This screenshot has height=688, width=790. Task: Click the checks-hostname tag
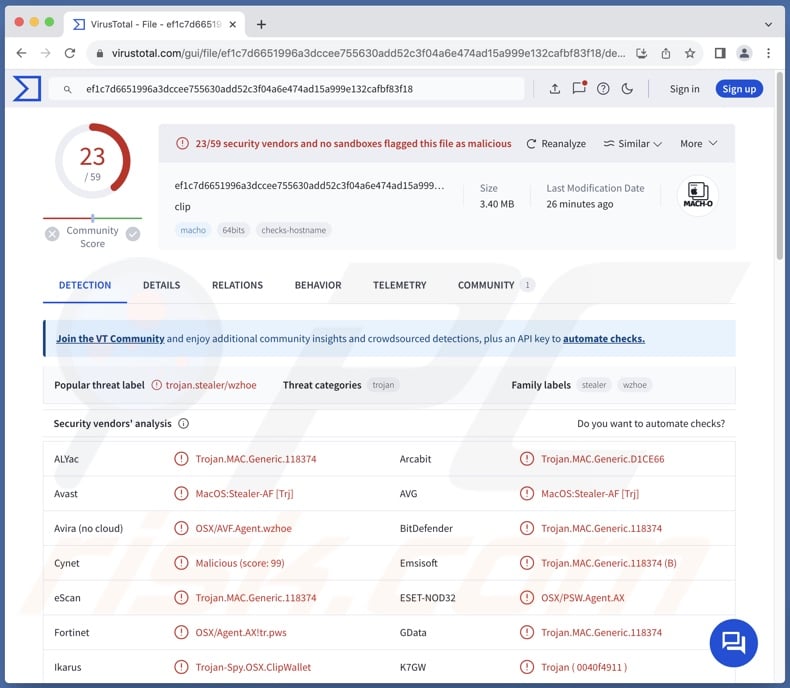293,230
